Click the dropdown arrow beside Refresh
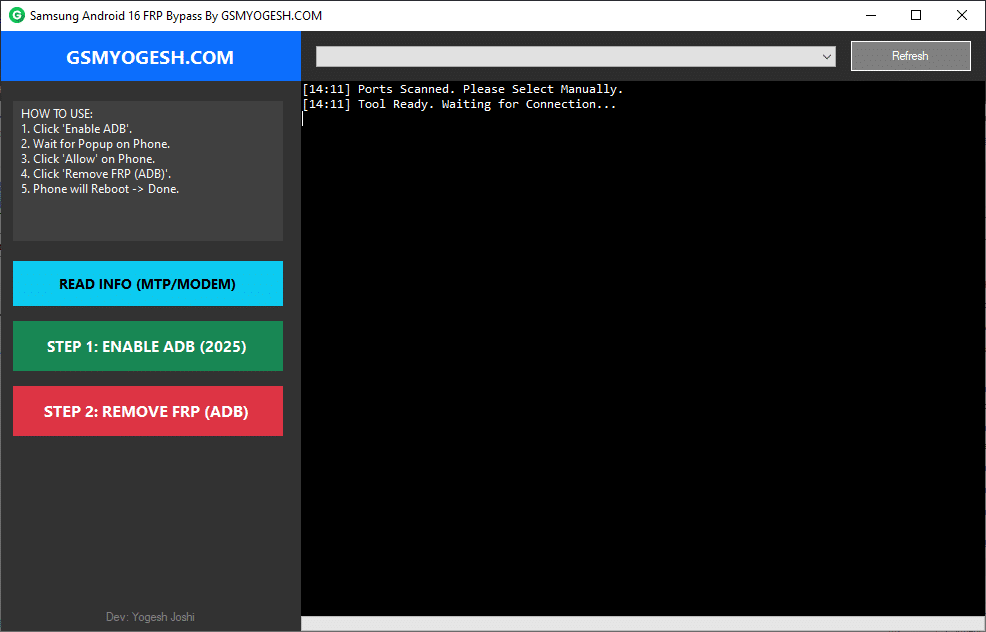This screenshot has width=986, height=632. pyautogui.click(x=827, y=56)
